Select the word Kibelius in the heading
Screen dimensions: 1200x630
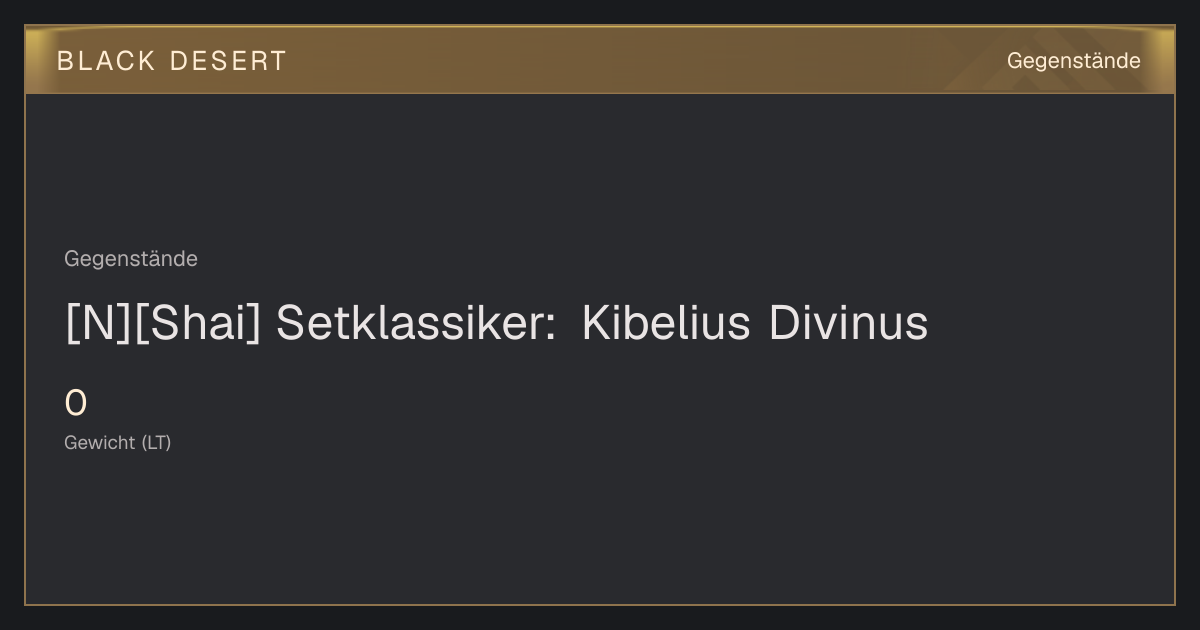click(666, 324)
